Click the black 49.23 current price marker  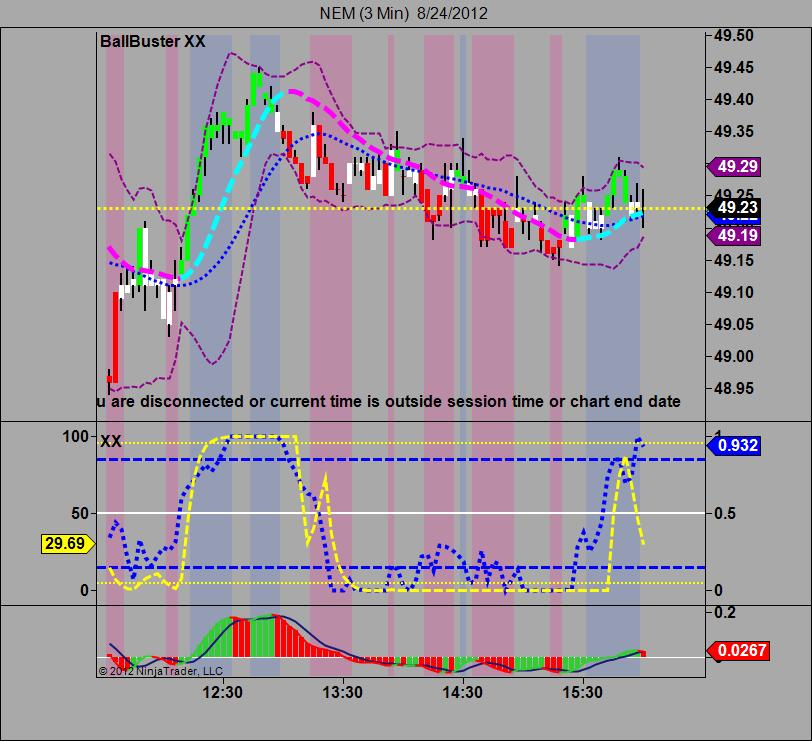pos(734,207)
